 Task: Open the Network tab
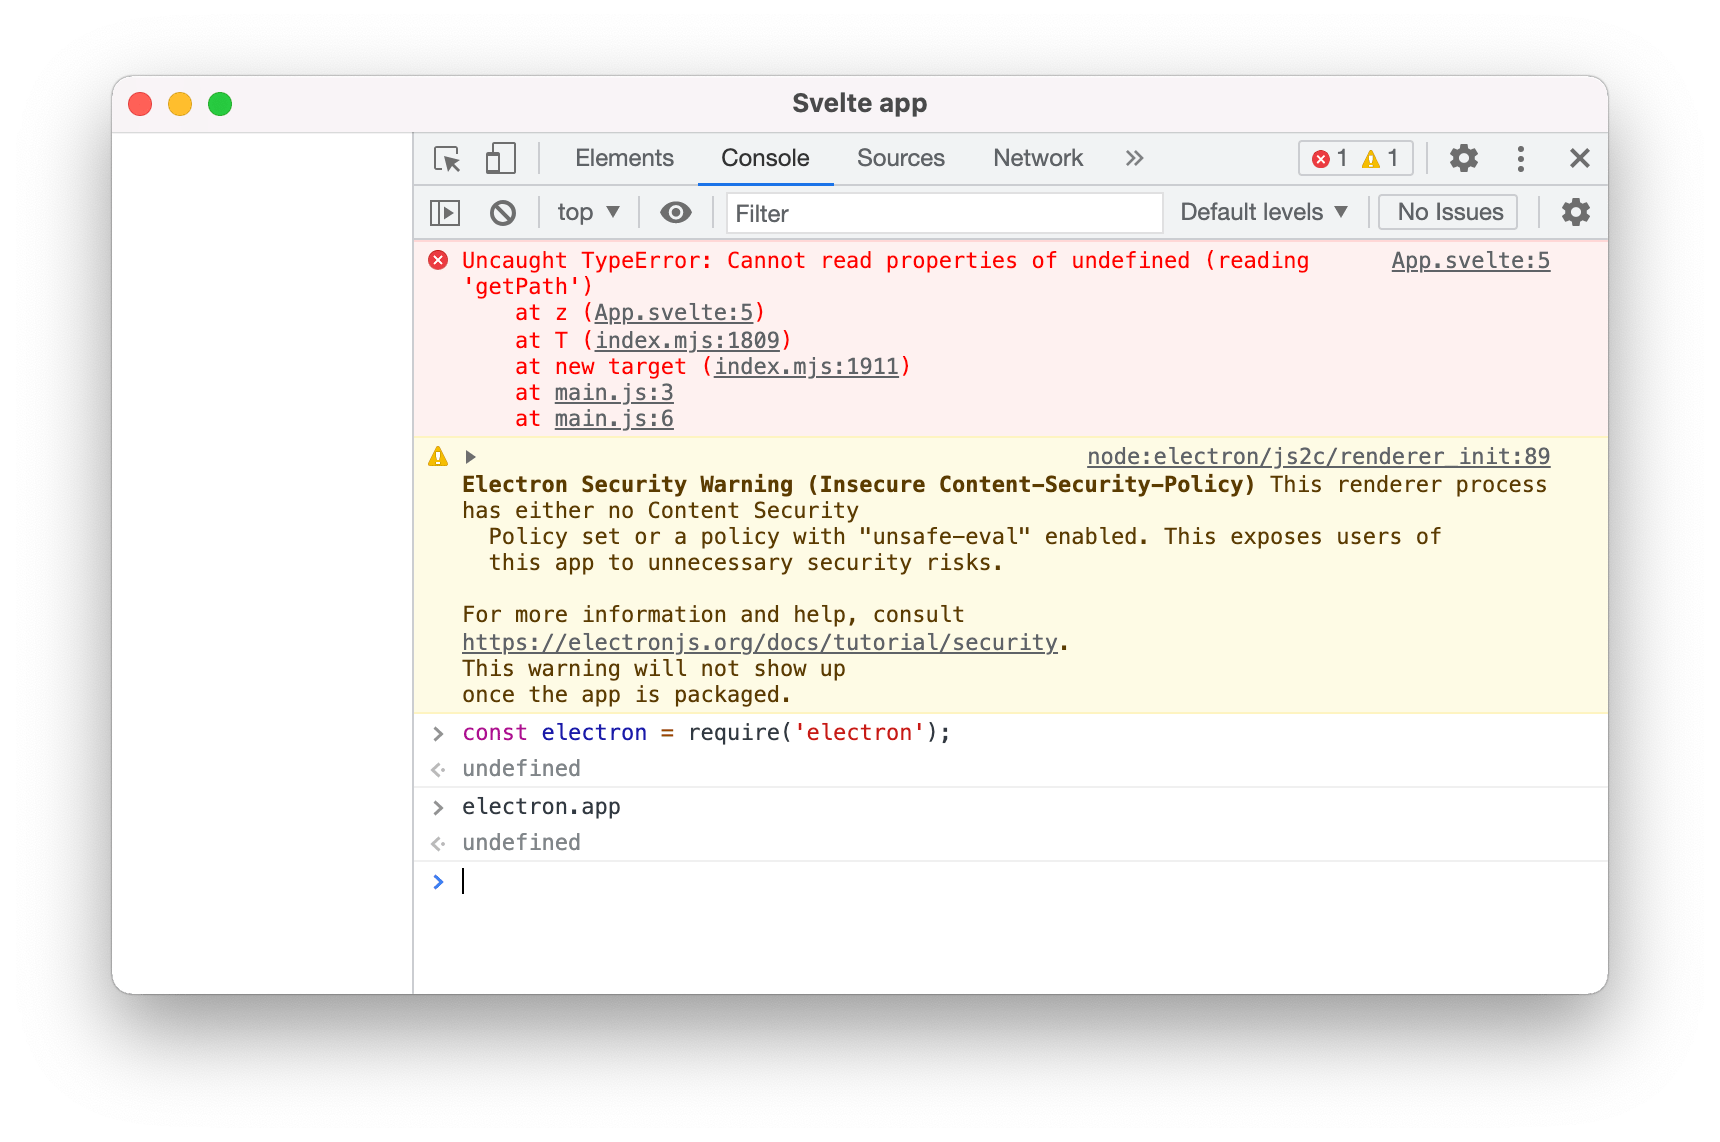(x=1038, y=158)
